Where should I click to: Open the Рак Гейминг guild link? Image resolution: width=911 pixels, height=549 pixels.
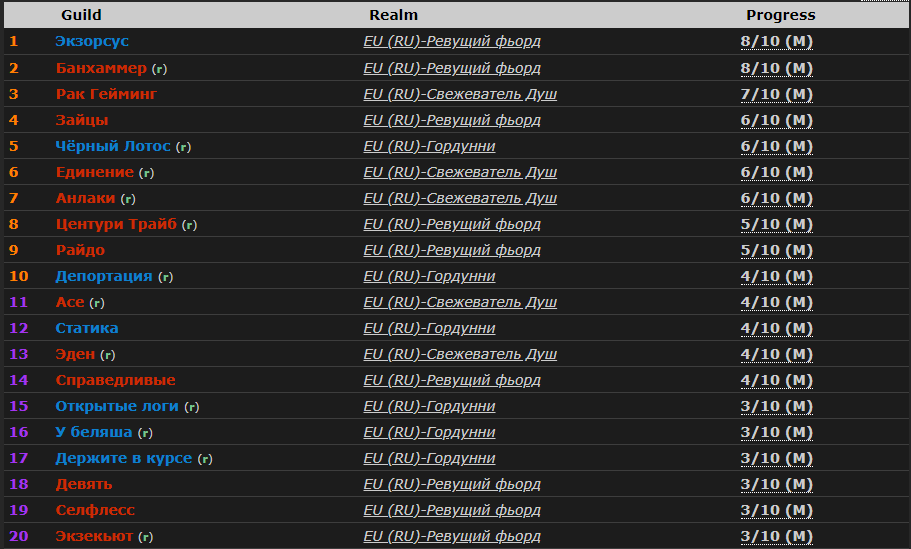(106, 94)
